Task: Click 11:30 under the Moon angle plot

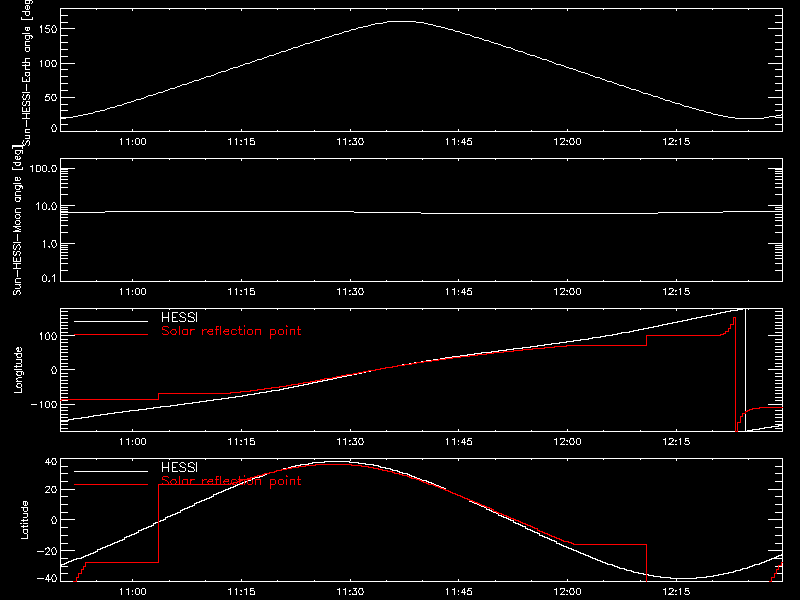Action: 350,292
